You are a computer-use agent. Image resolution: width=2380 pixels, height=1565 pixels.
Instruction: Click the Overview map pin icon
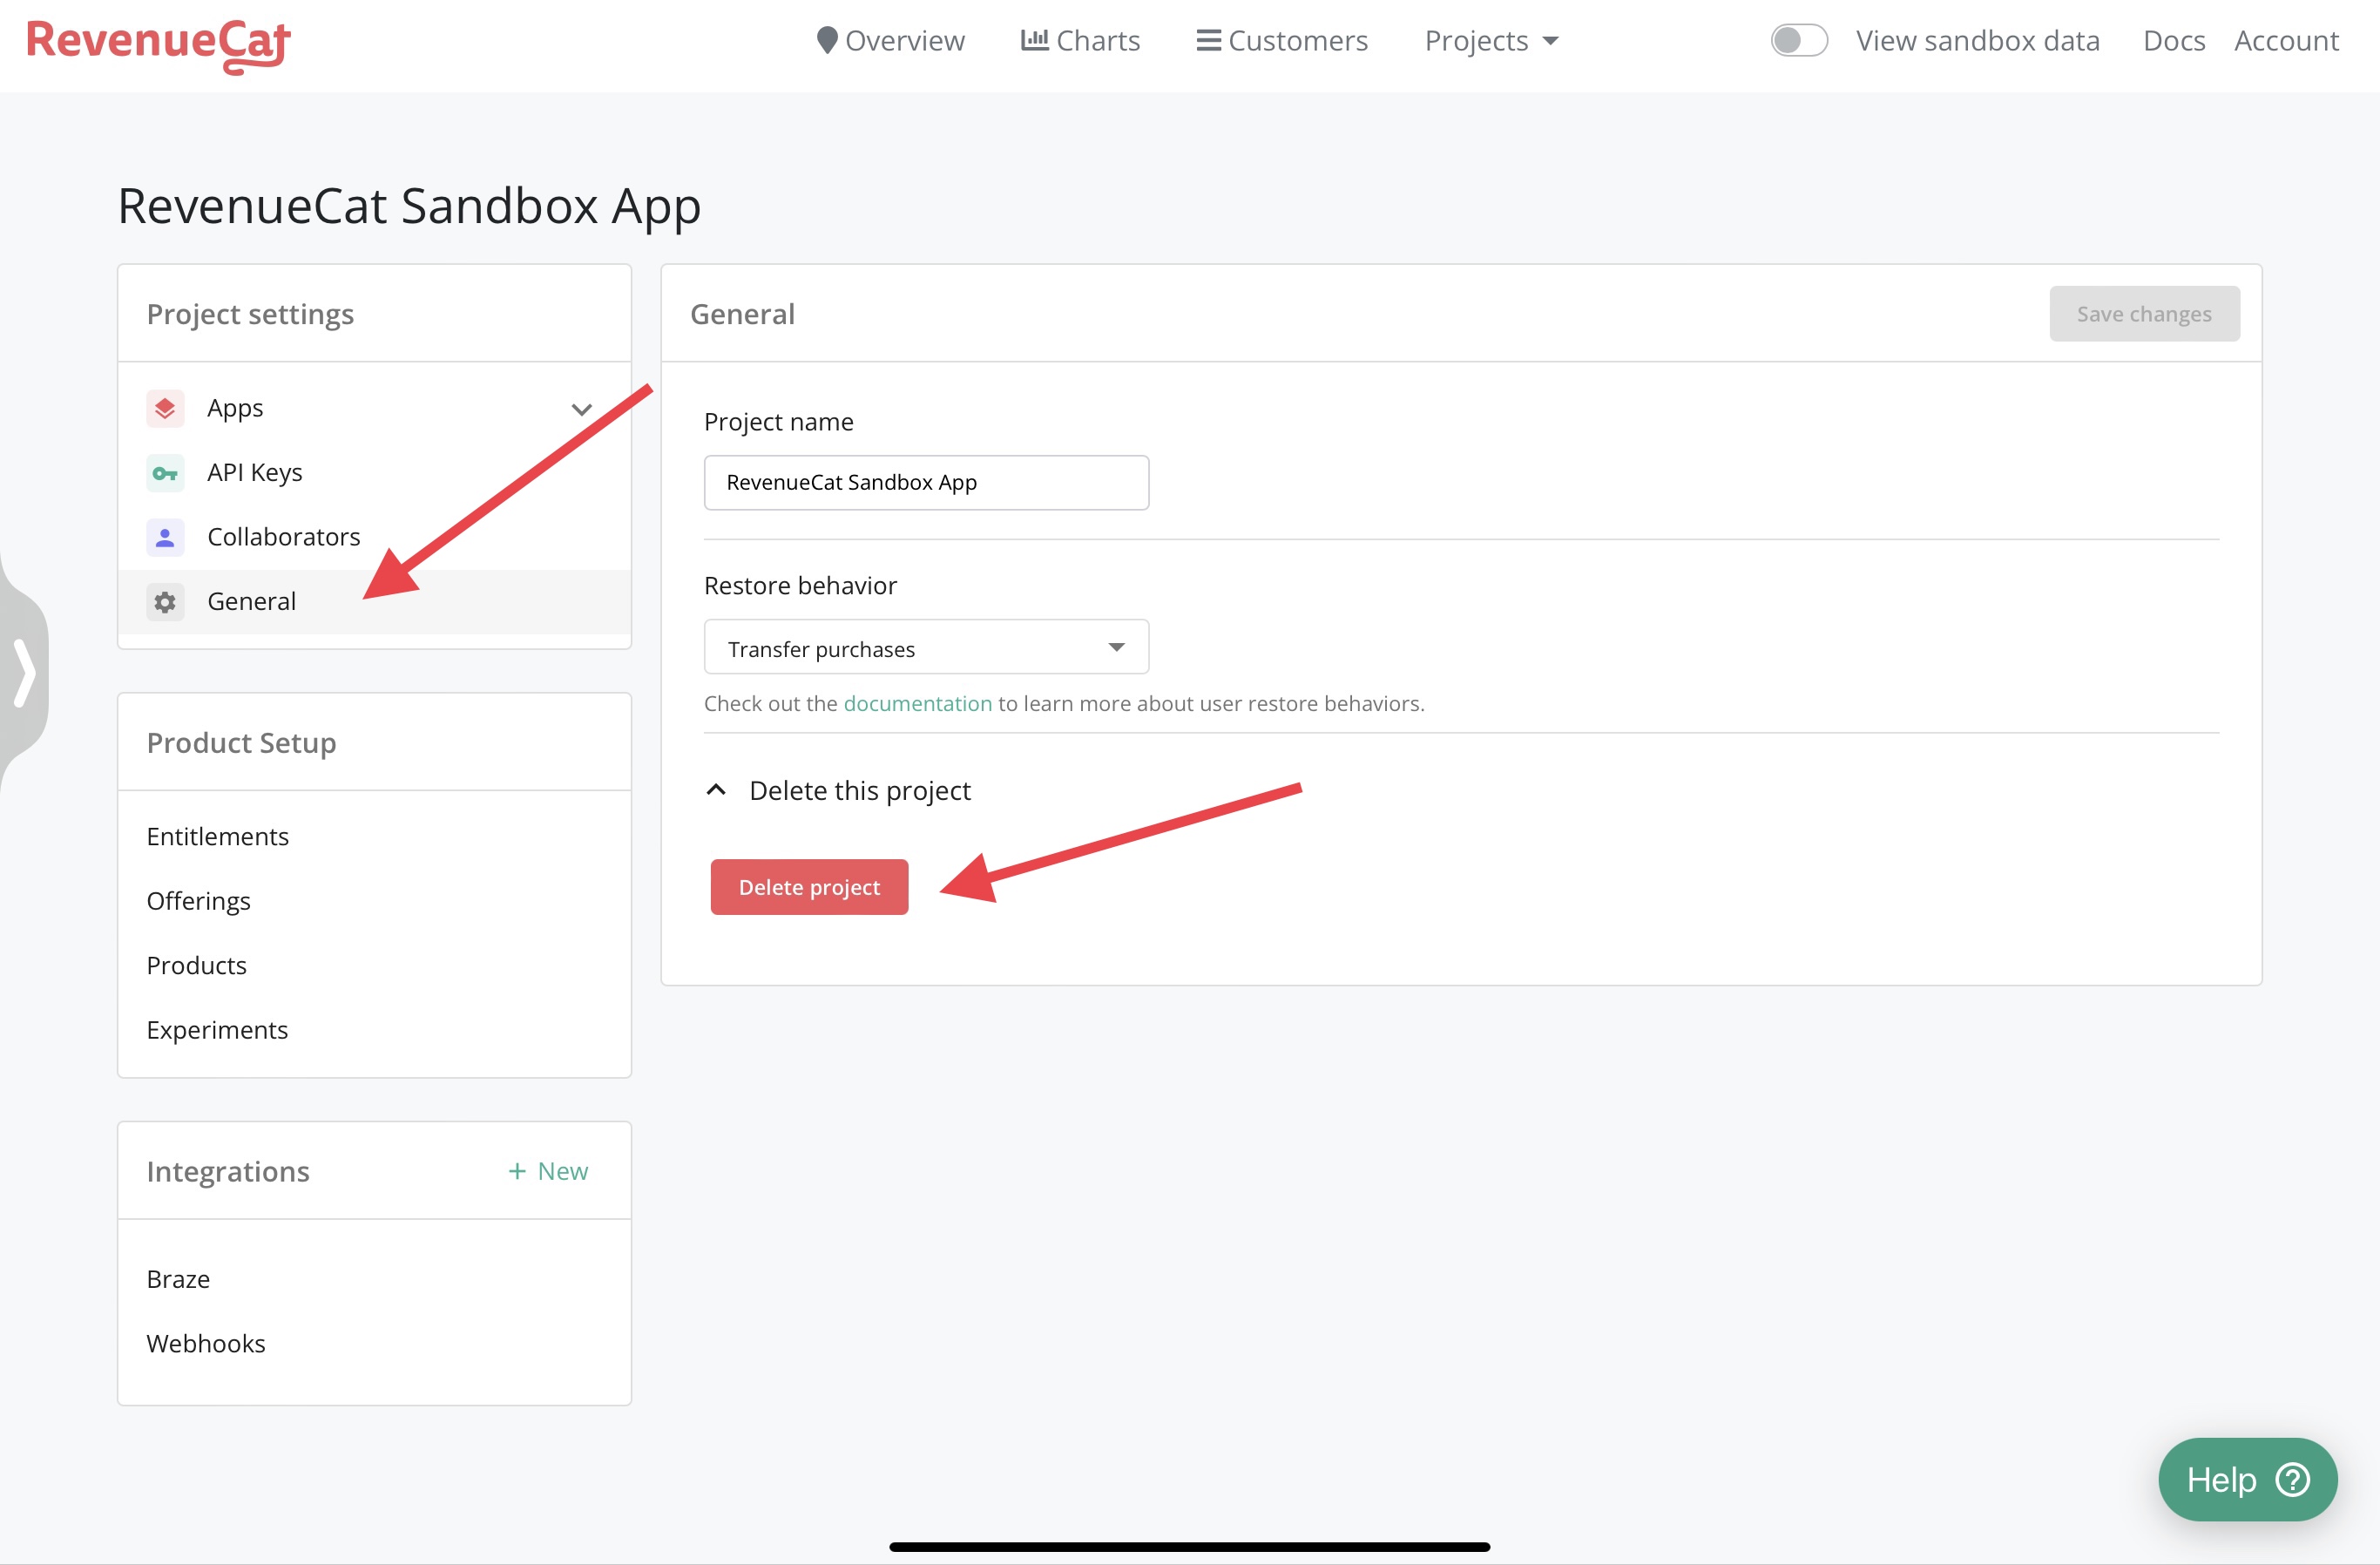pyautogui.click(x=826, y=40)
